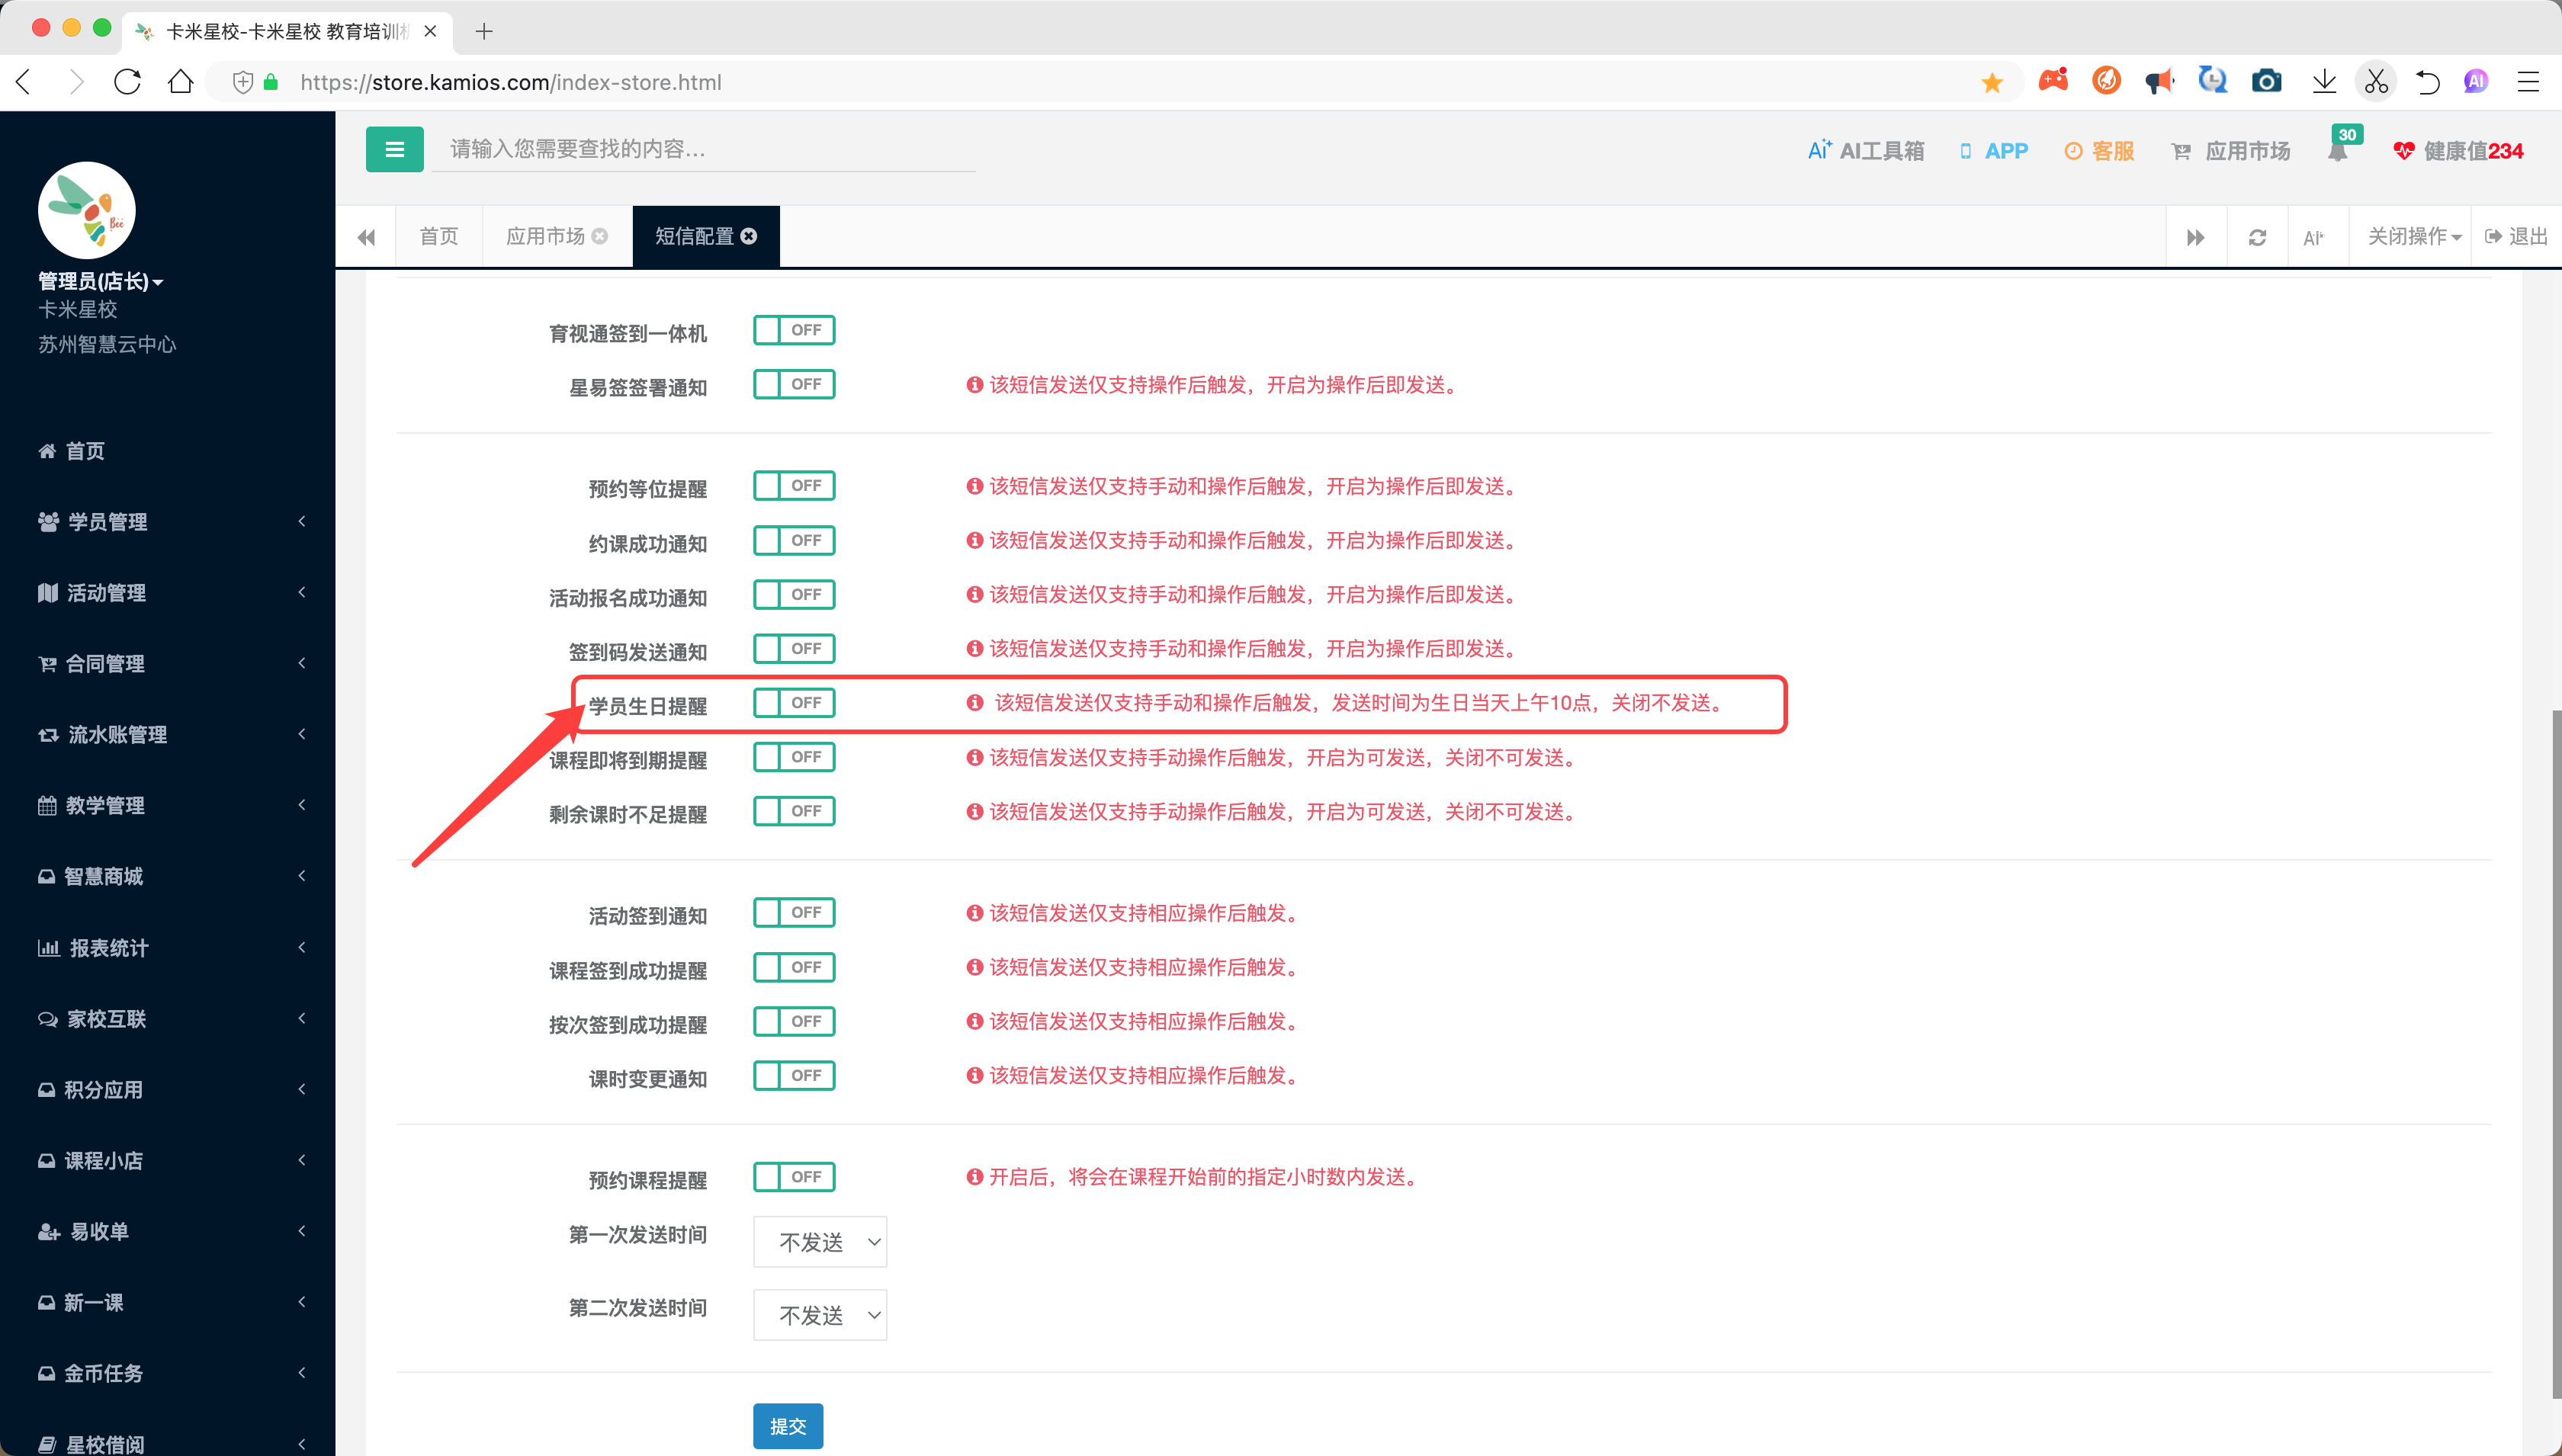Enable 约课成功通知 switch
The width and height of the screenshot is (2562, 1456).
pyautogui.click(x=794, y=540)
